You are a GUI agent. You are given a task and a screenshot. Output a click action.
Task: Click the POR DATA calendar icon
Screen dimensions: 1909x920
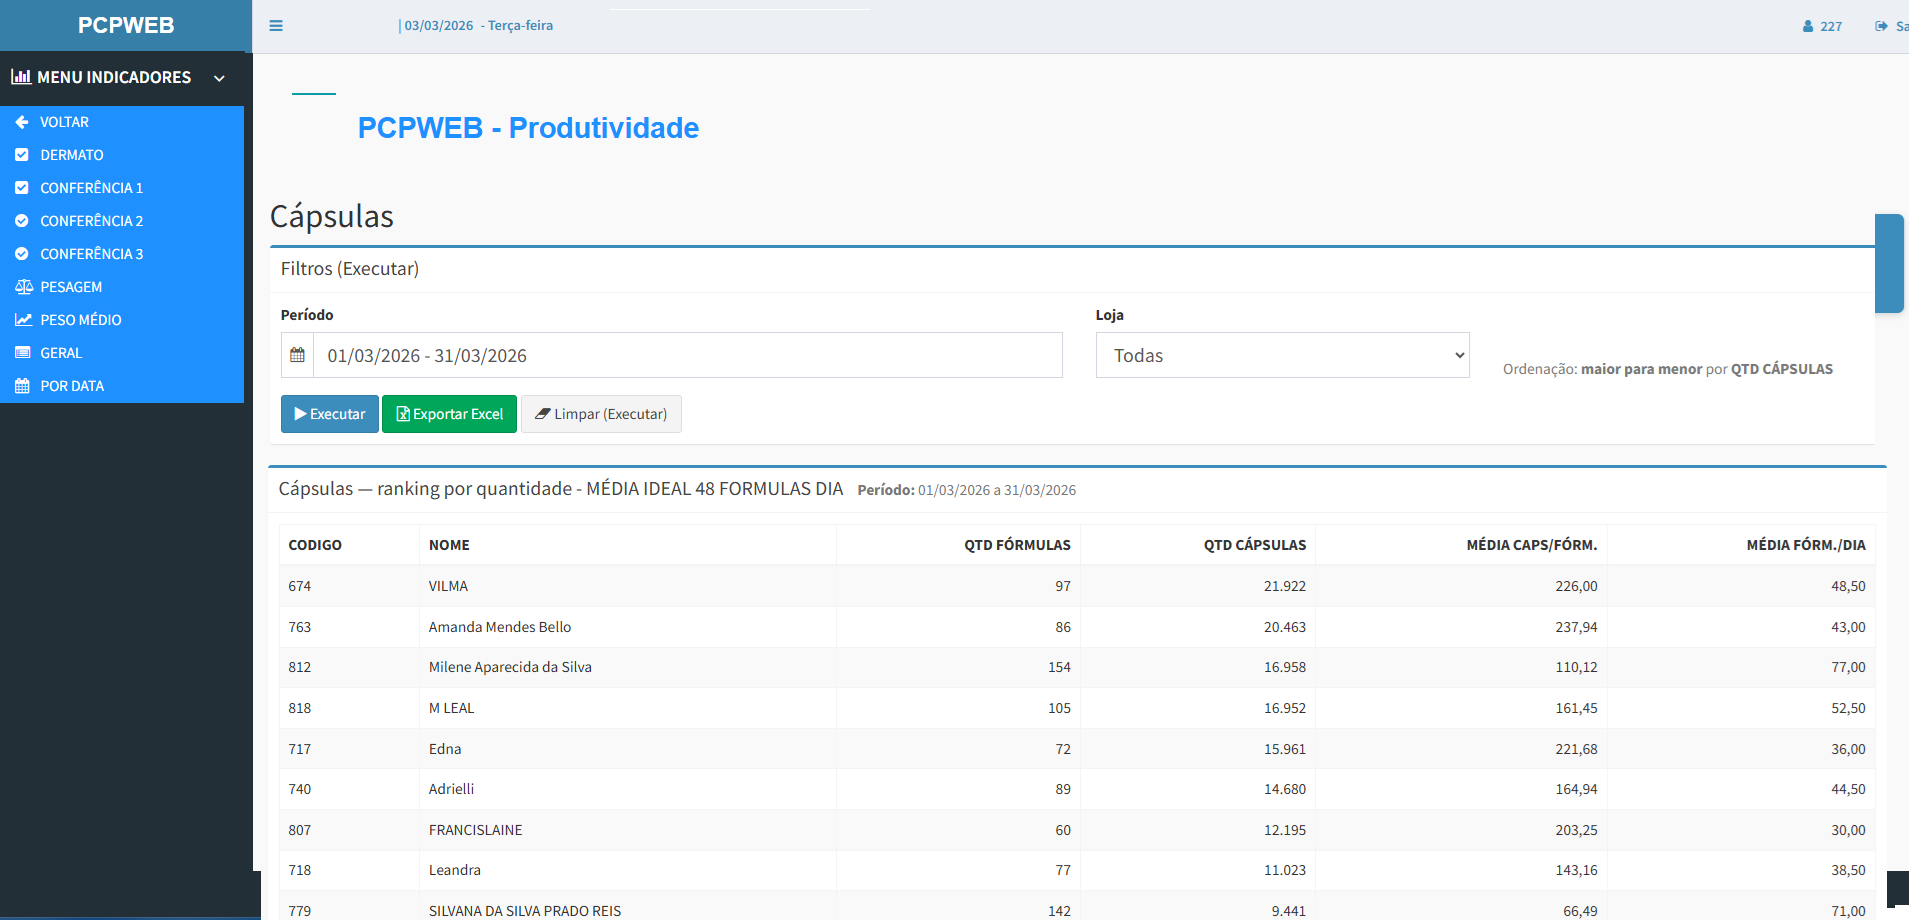(24, 386)
